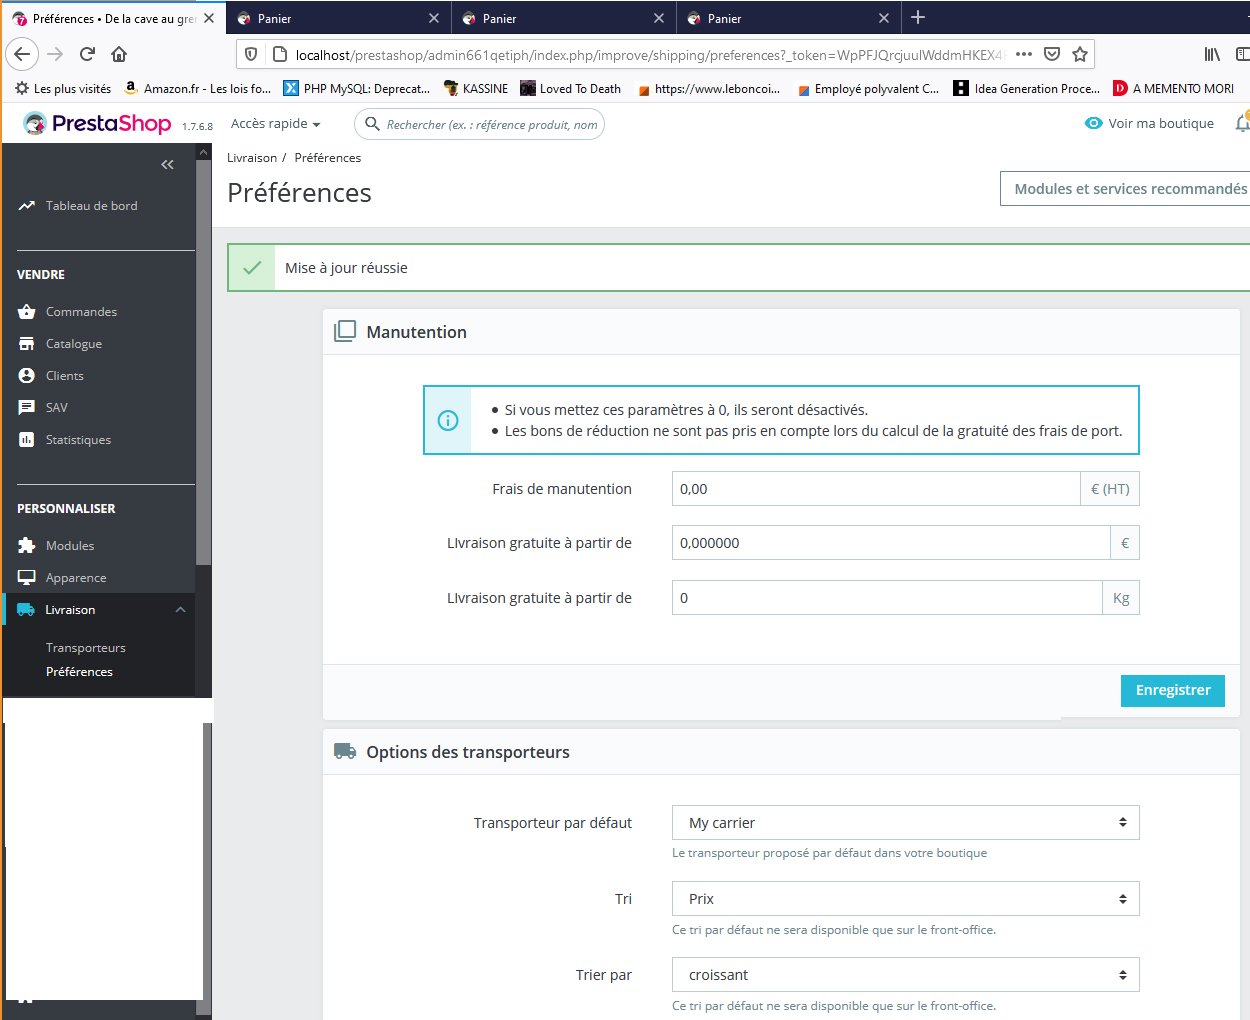Open Loved To Death bookmark
This screenshot has height=1020, width=1250.
pyautogui.click(x=570, y=88)
